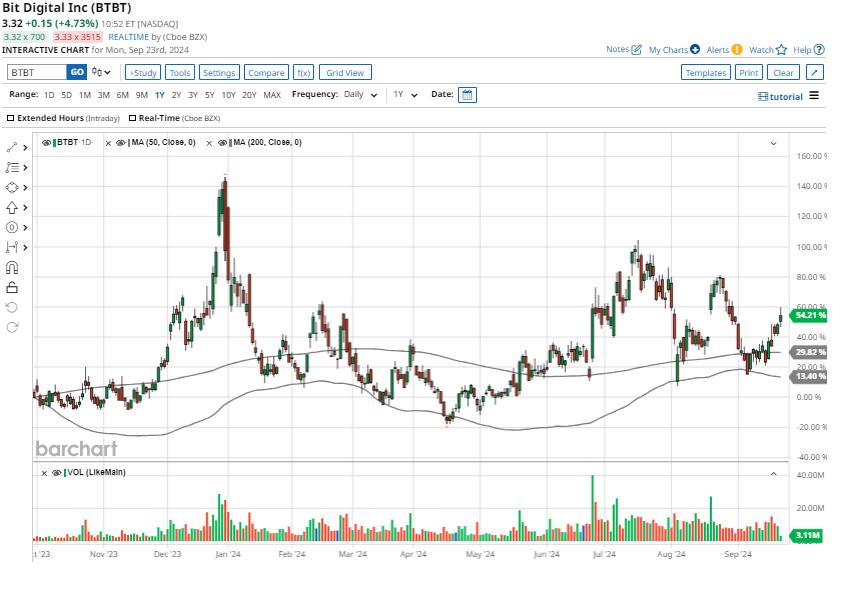
Task: Expand the arrow marker options chevron
Action: click(x=25, y=207)
